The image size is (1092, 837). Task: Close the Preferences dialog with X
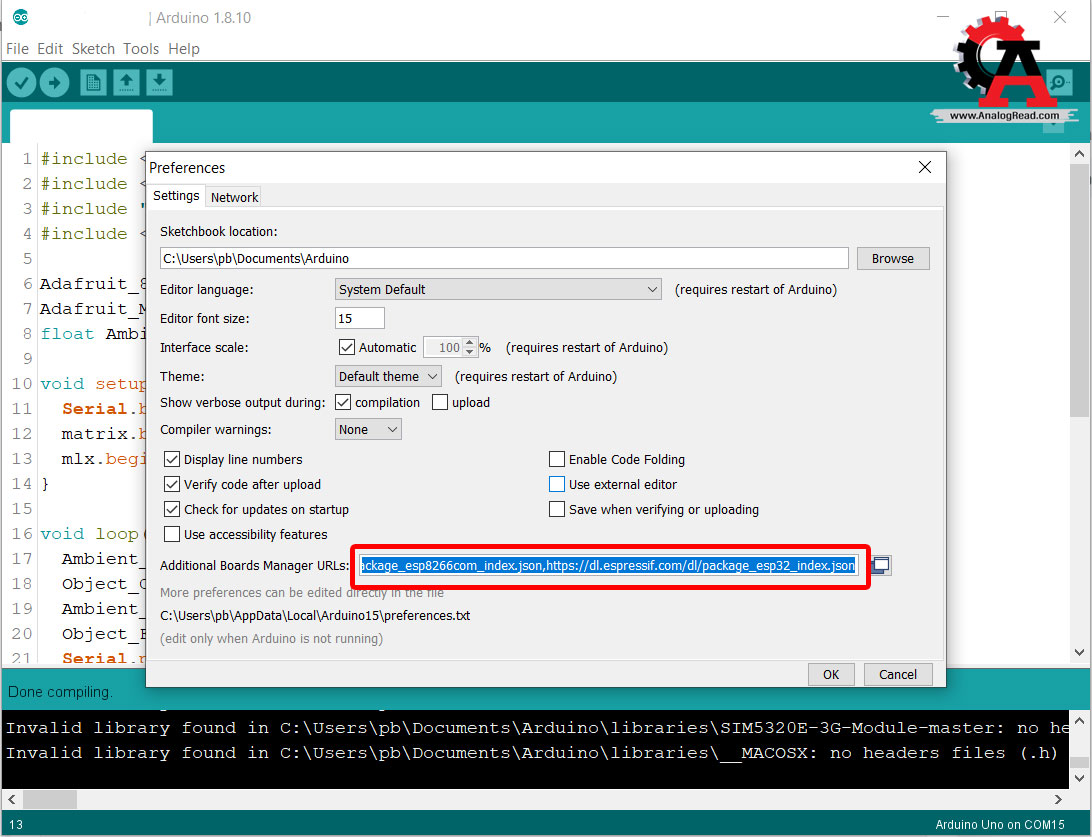925,167
